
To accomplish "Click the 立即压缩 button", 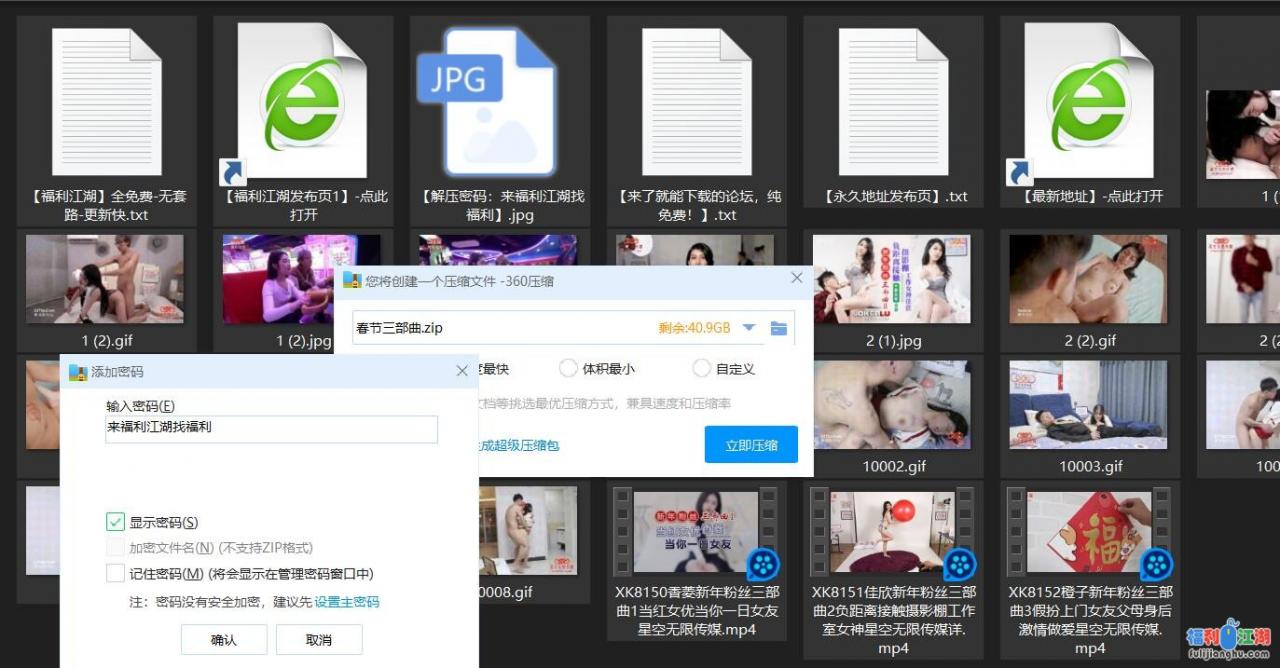I will coord(751,445).
